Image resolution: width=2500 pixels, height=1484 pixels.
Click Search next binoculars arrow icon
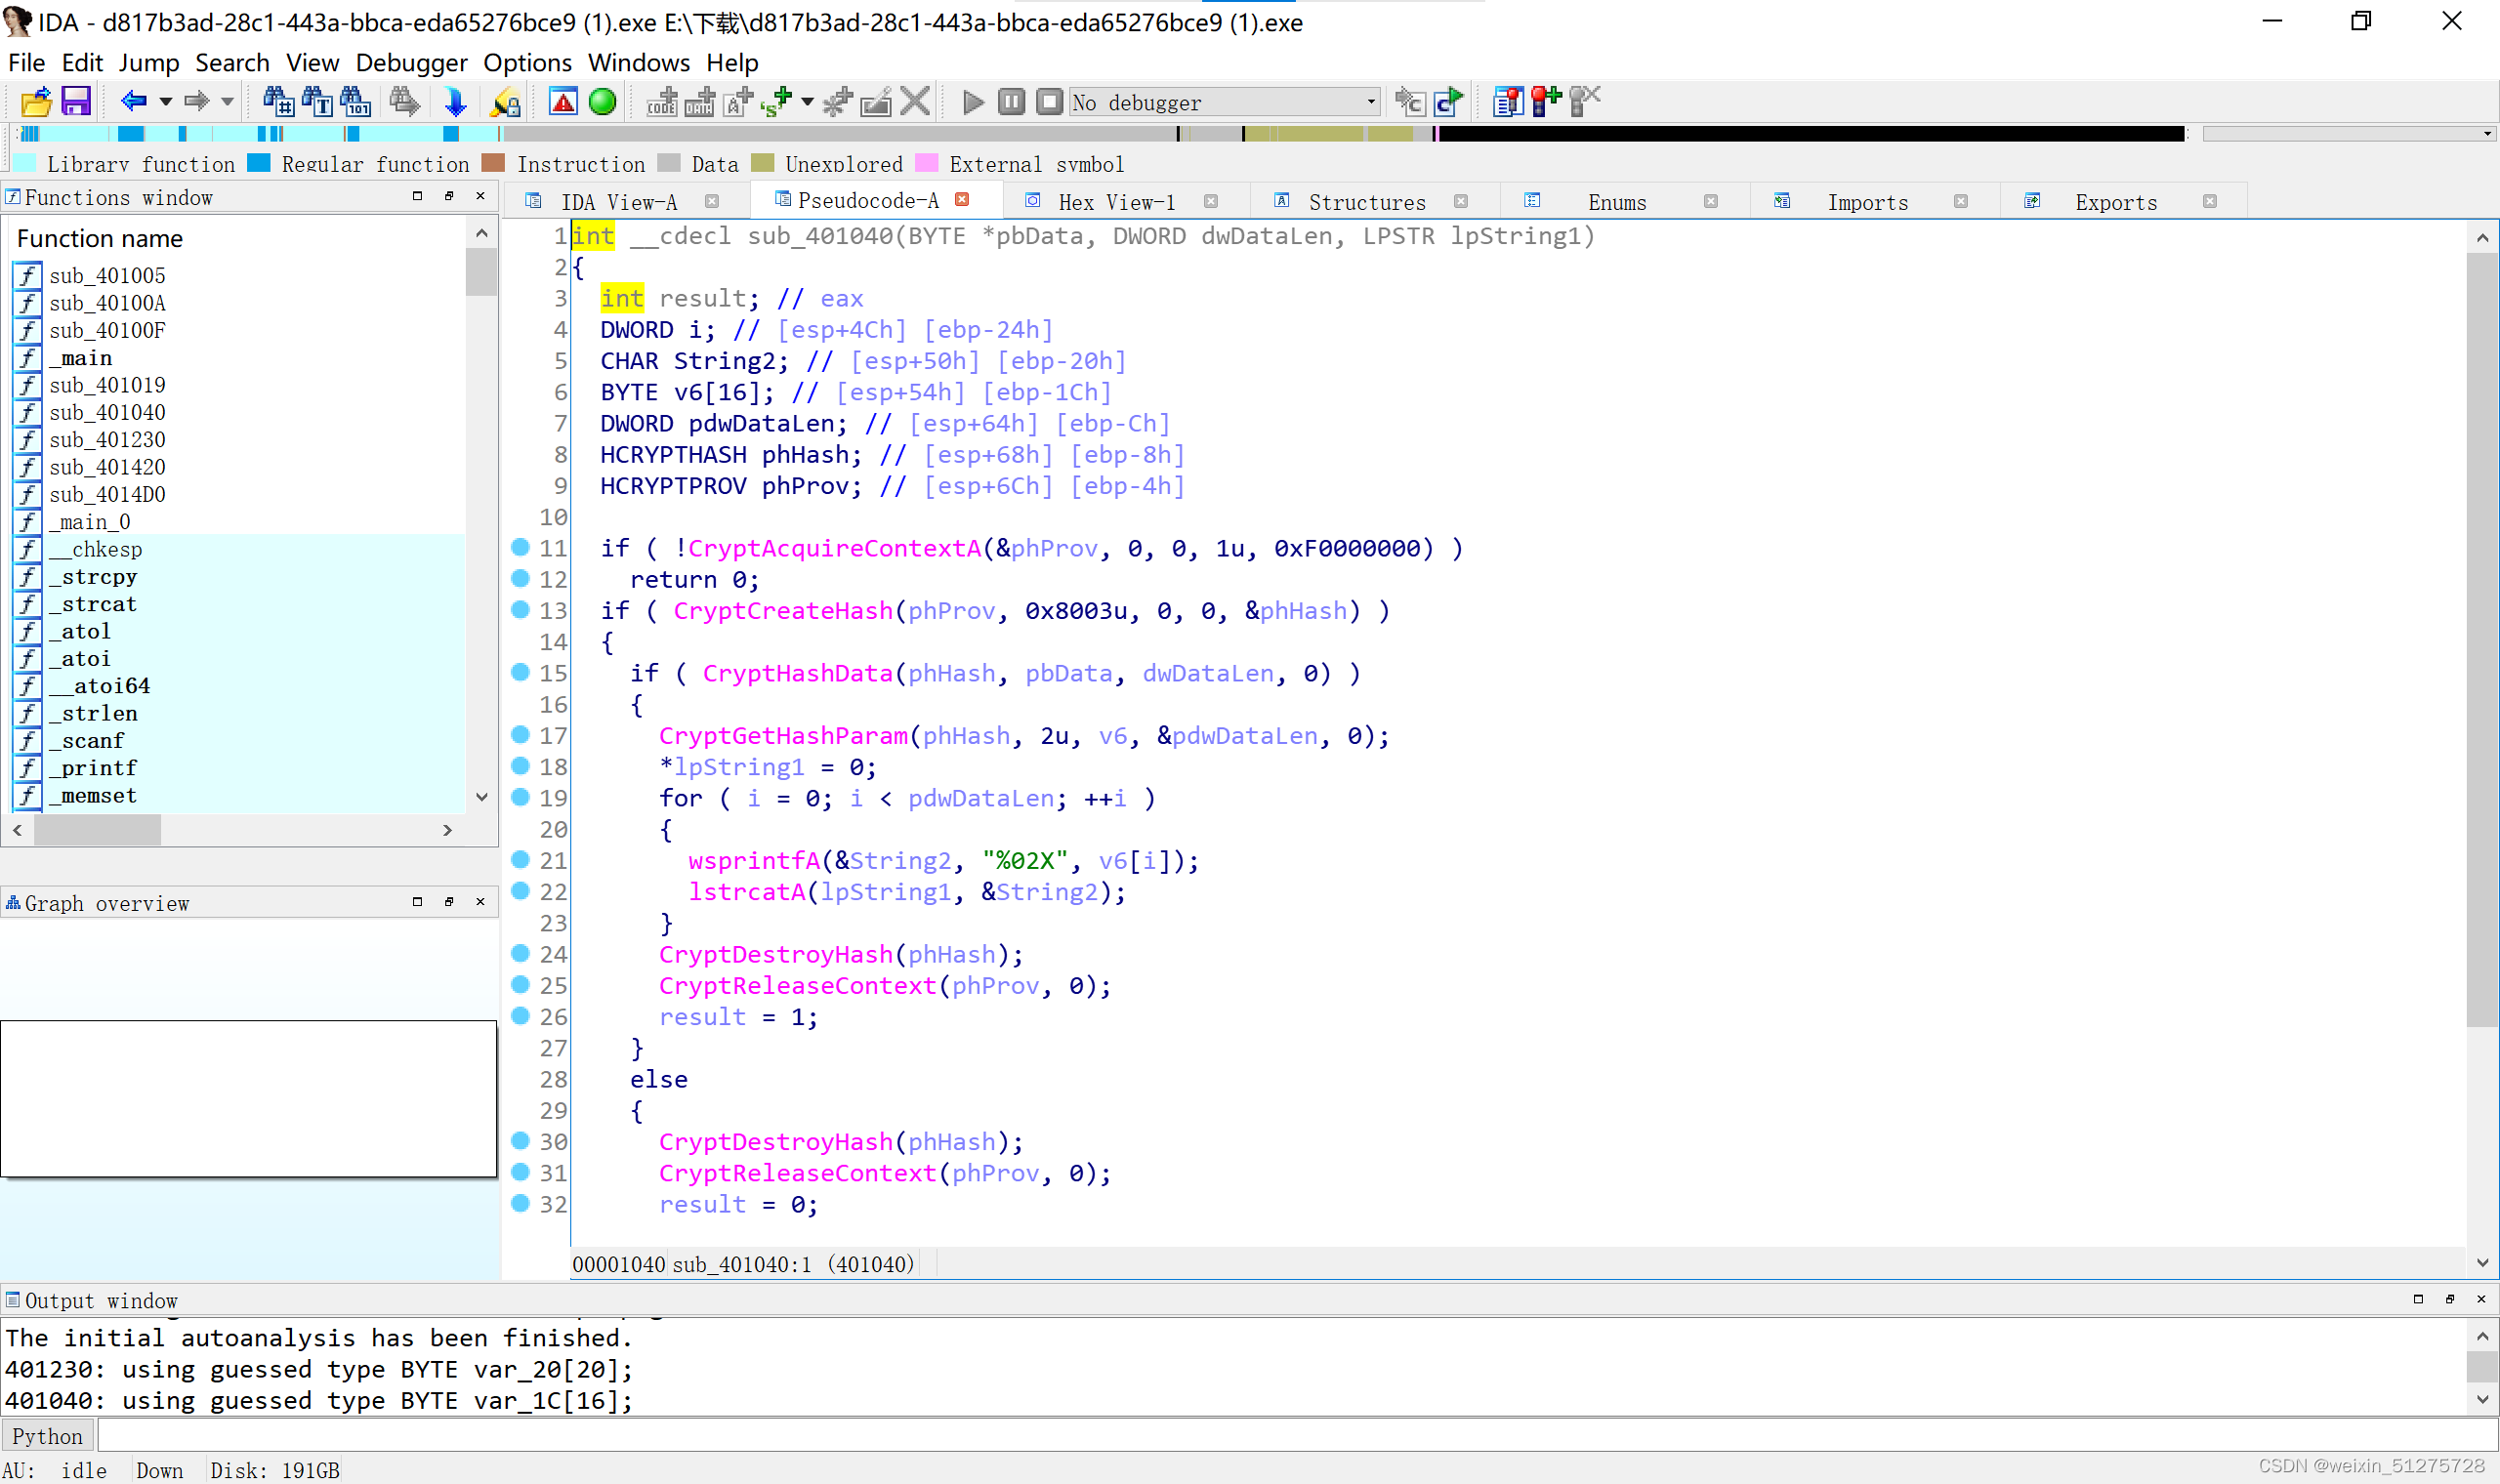pos(405,102)
